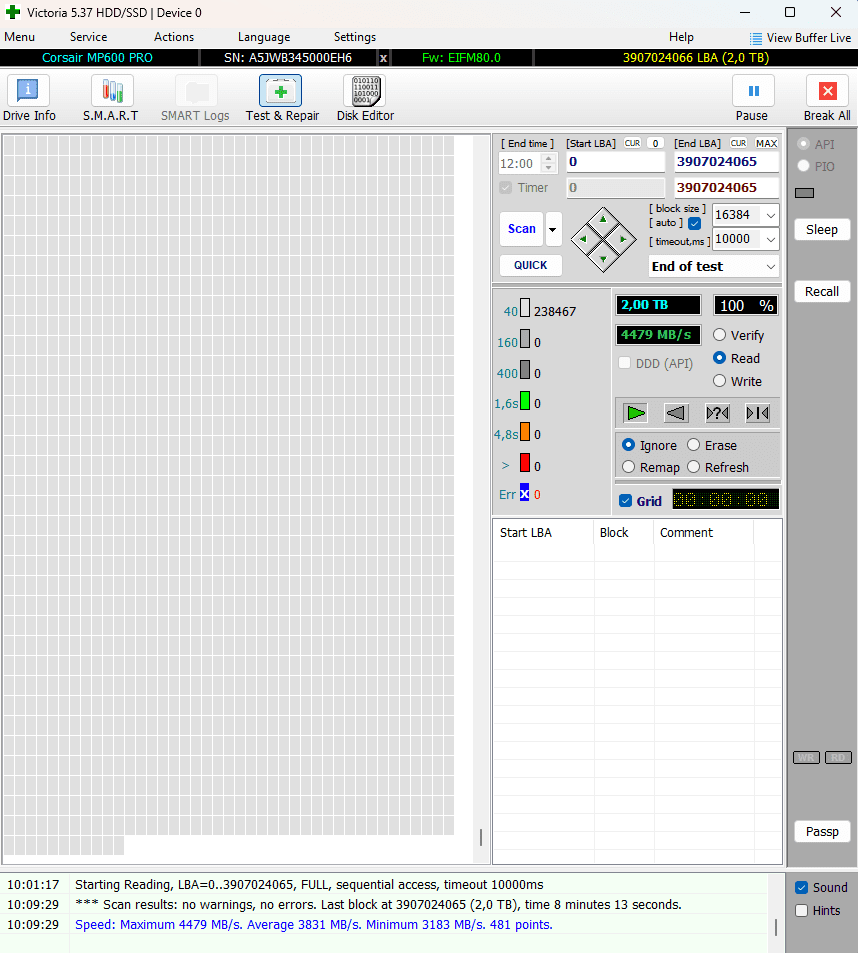858x953 pixels.
Task: Click the Comment column header
Action: 704,533
